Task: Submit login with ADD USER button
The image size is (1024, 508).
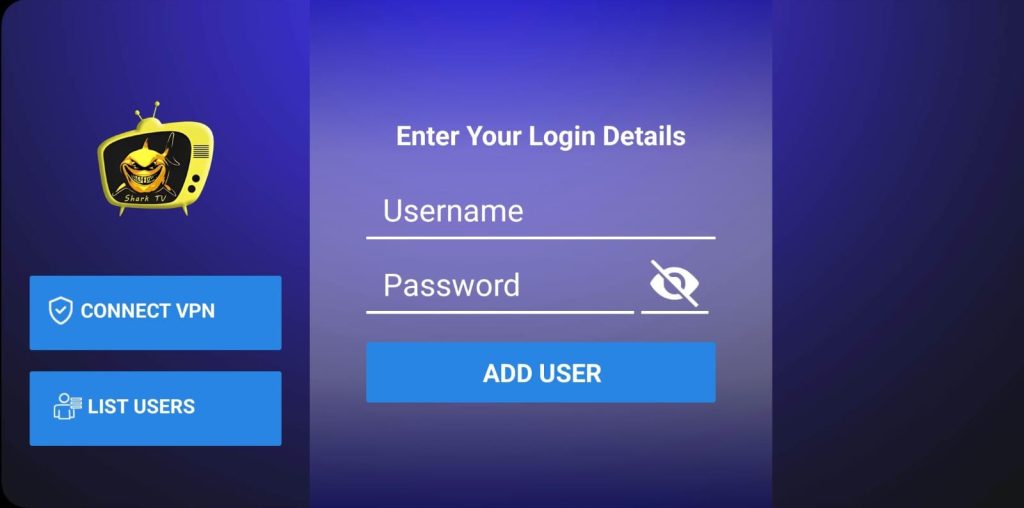Action: (x=541, y=372)
